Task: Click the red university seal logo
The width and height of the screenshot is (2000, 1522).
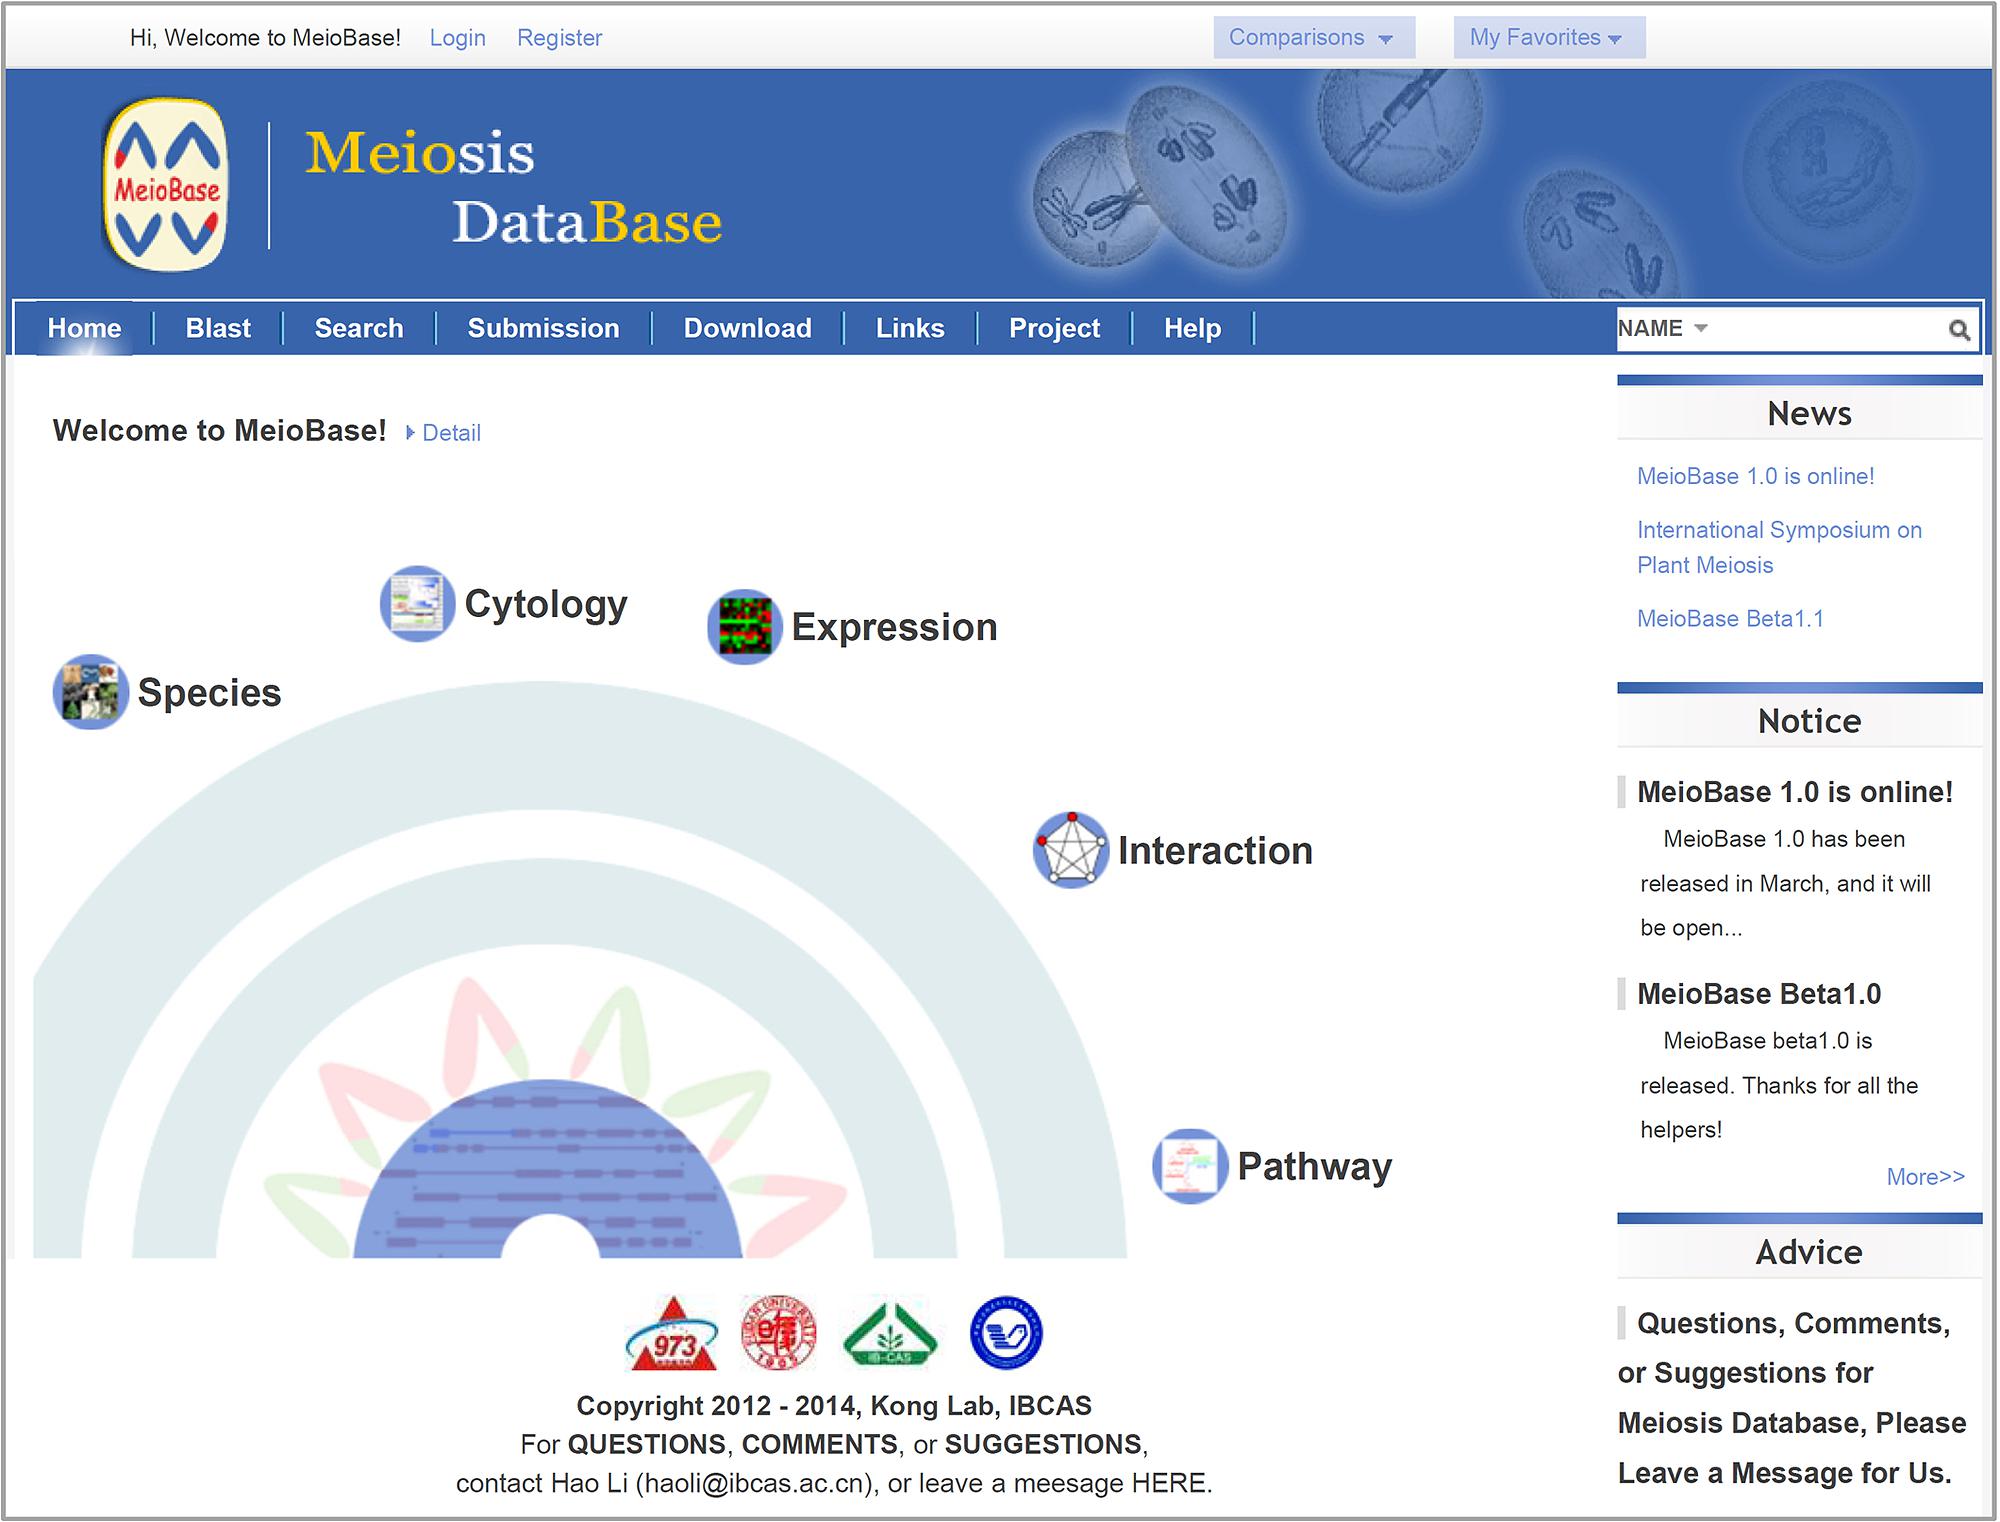Action: [x=778, y=1333]
